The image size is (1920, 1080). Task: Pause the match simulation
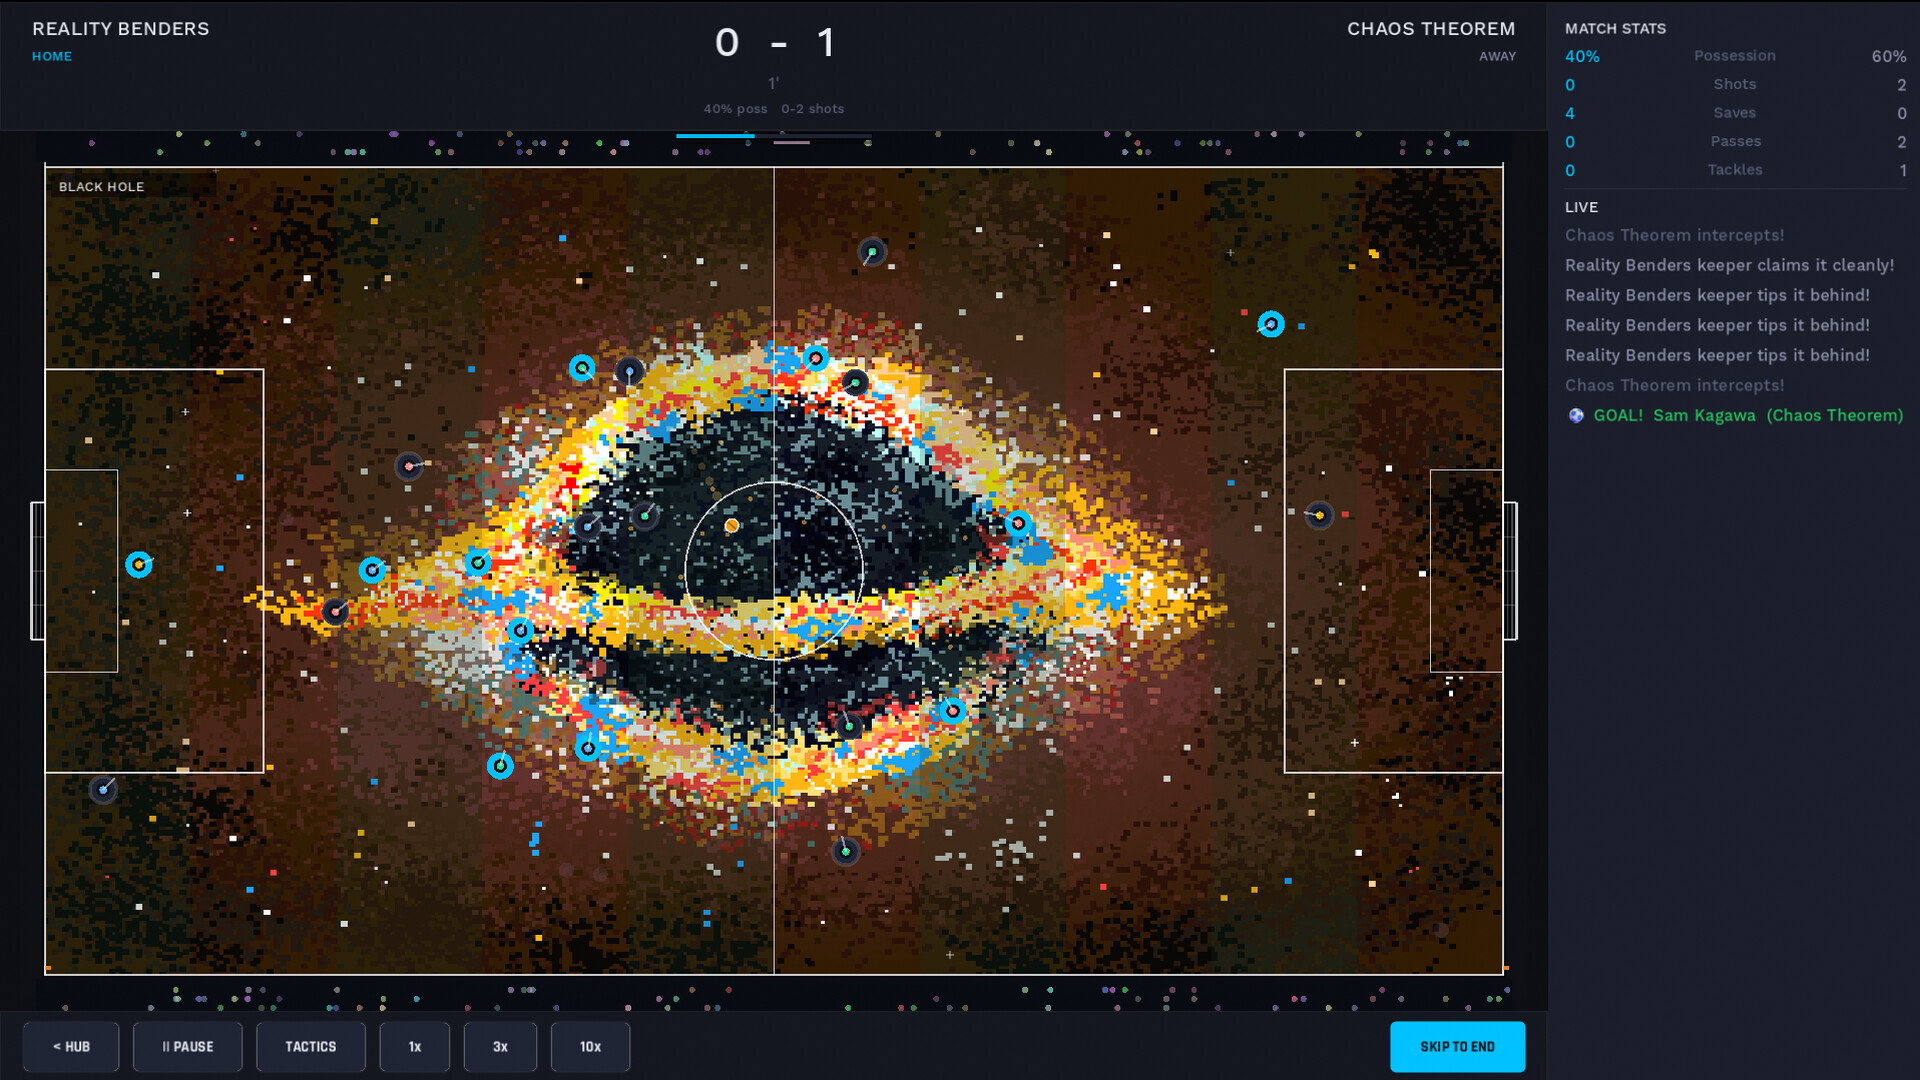tap(187, 1046)
